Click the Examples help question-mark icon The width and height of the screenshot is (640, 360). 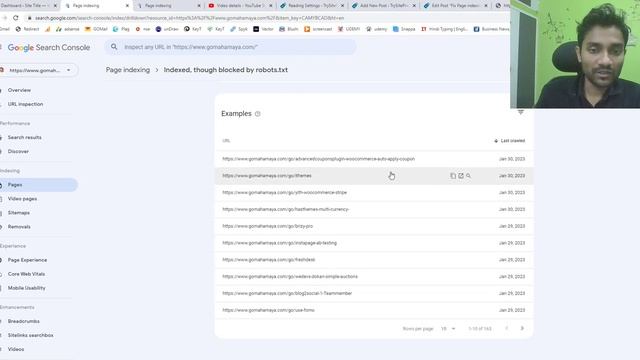point(258,114)
